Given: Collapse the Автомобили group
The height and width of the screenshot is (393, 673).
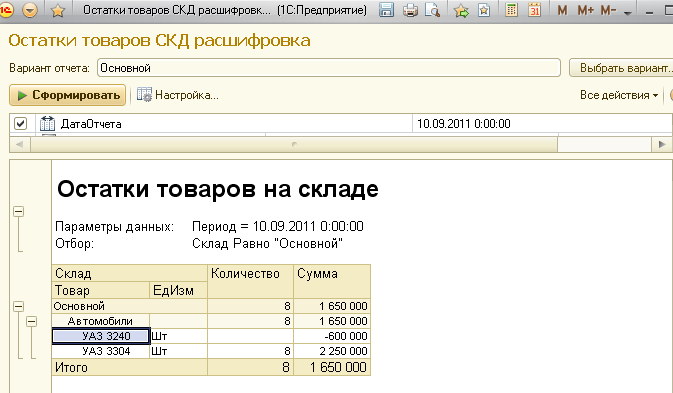Looking at the screenshot, I should tap(31, 321).
